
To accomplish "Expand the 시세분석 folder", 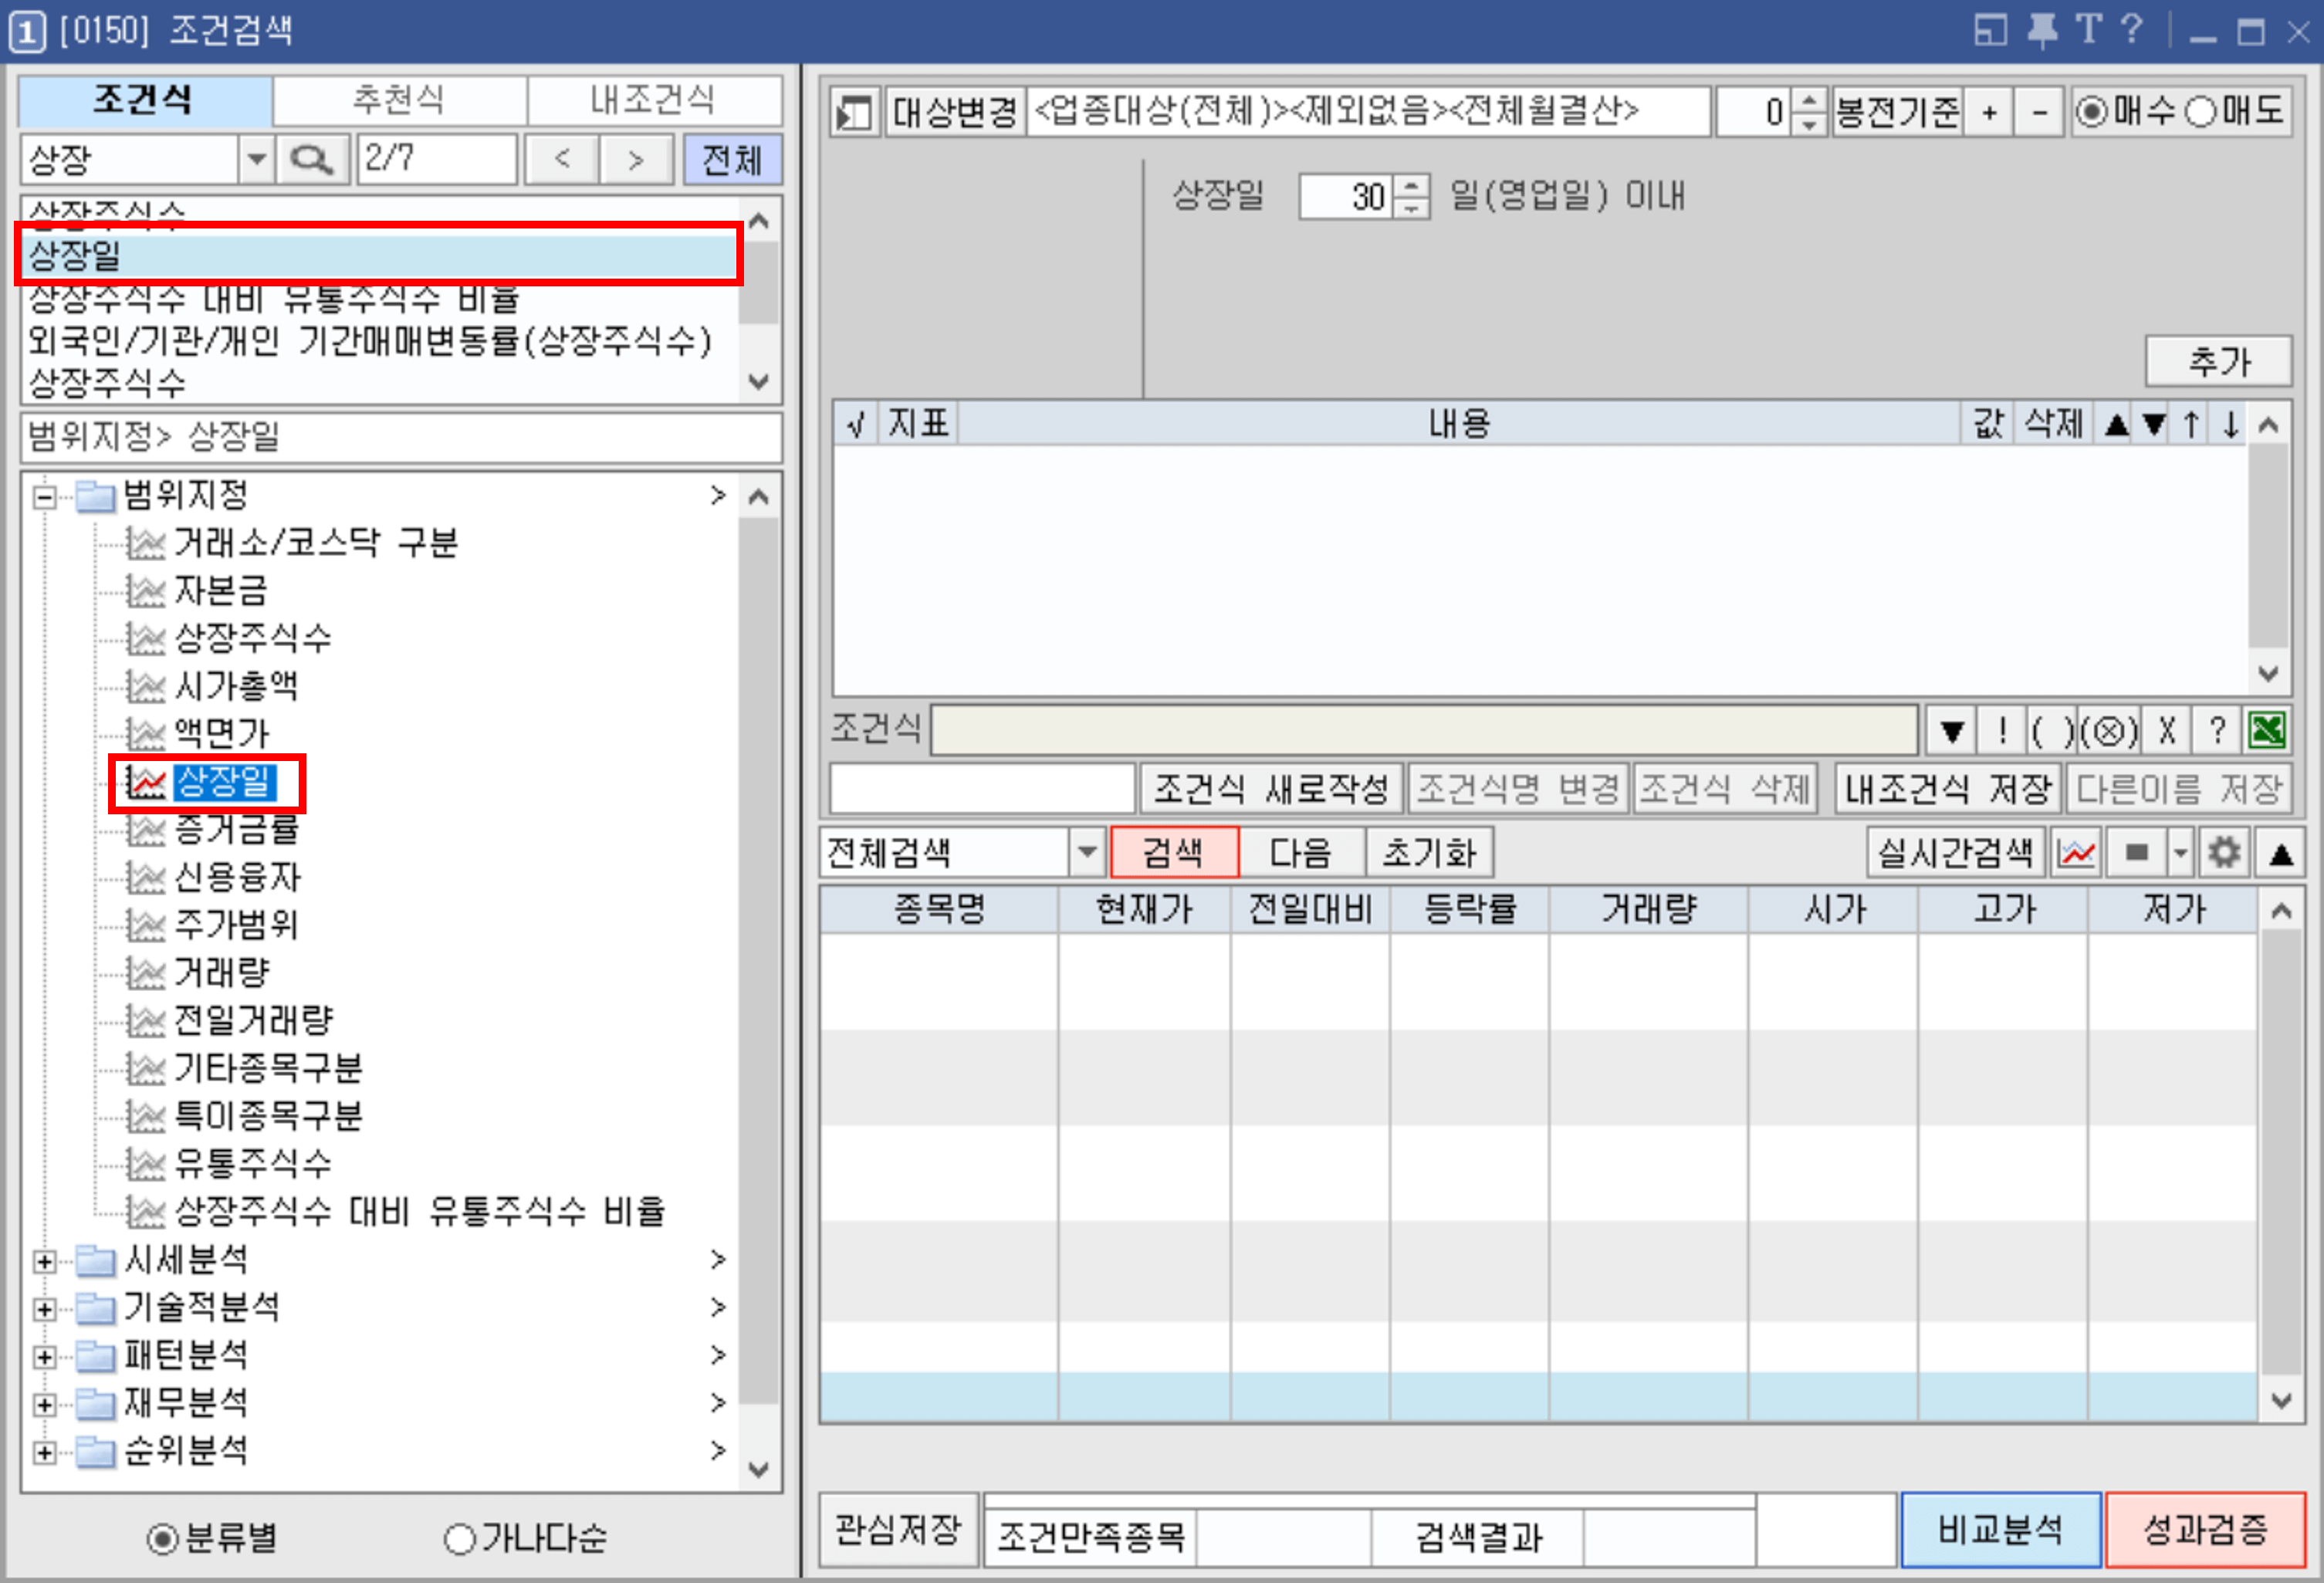I will [44, 1261].
